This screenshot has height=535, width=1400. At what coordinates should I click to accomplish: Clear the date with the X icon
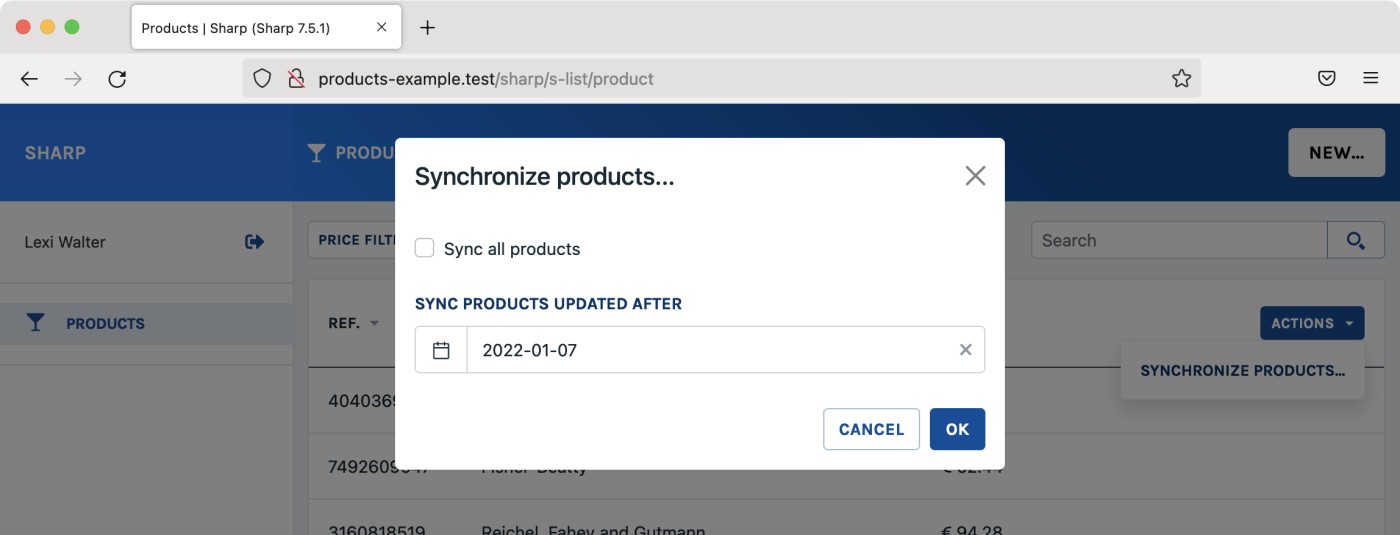(x=965, y=350)
